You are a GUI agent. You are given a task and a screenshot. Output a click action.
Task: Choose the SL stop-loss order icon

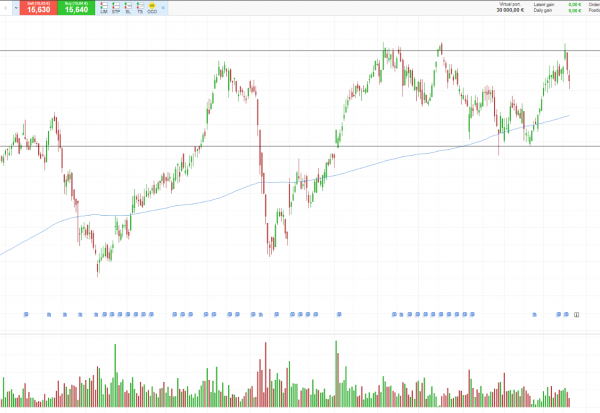tap(128, 8)
